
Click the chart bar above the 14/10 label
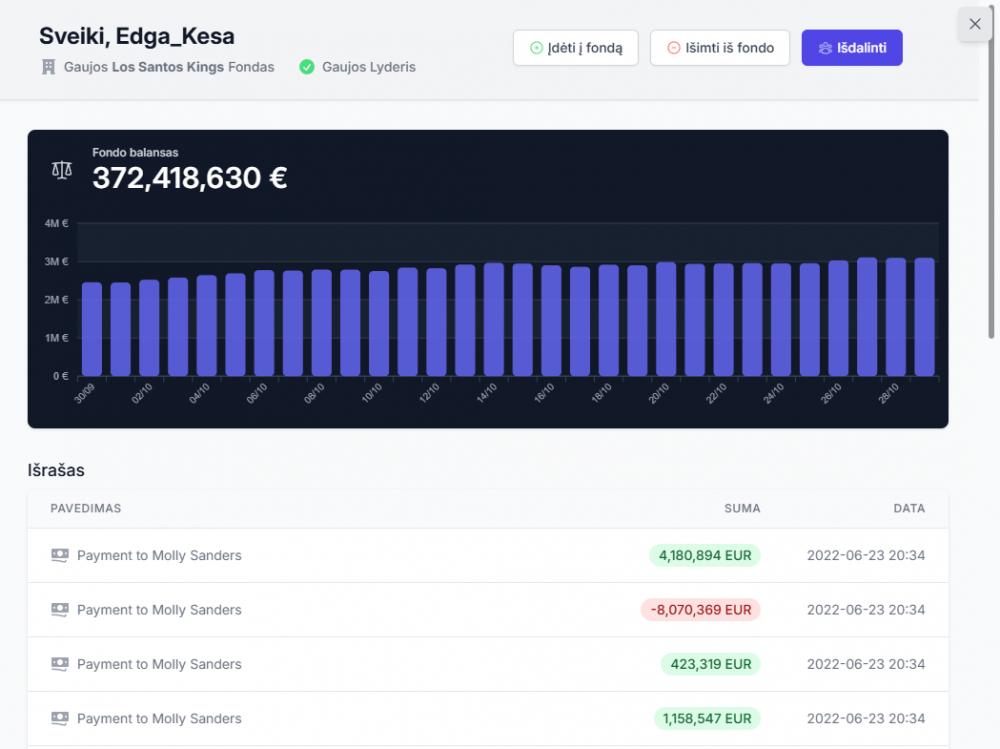click(494, 319)
